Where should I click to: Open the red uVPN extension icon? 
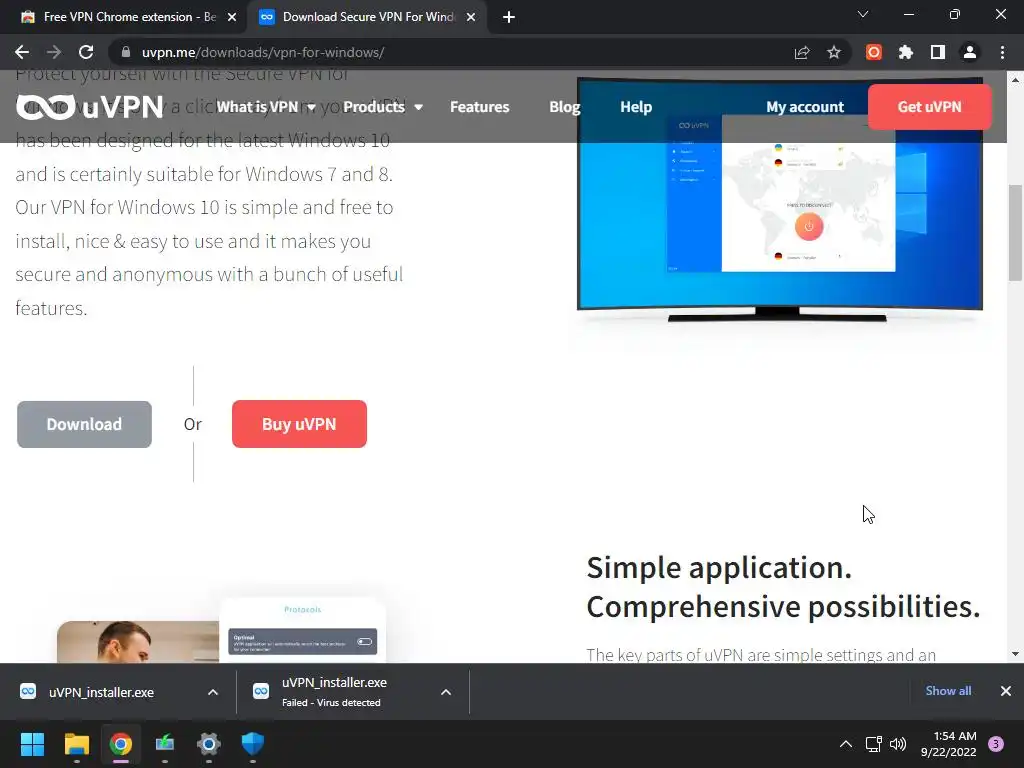click(874, 52)
